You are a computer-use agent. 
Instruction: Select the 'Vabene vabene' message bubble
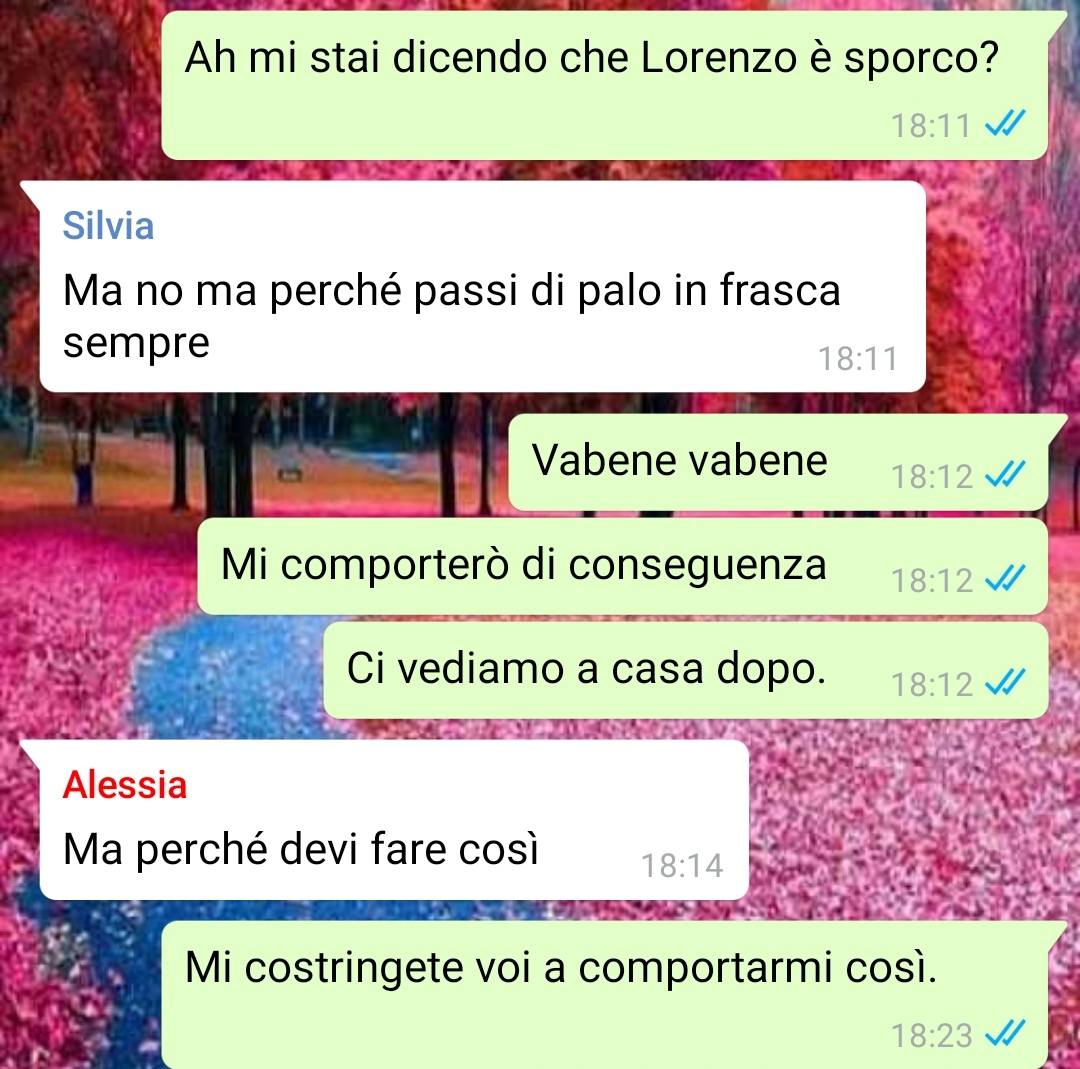(778, 462)
